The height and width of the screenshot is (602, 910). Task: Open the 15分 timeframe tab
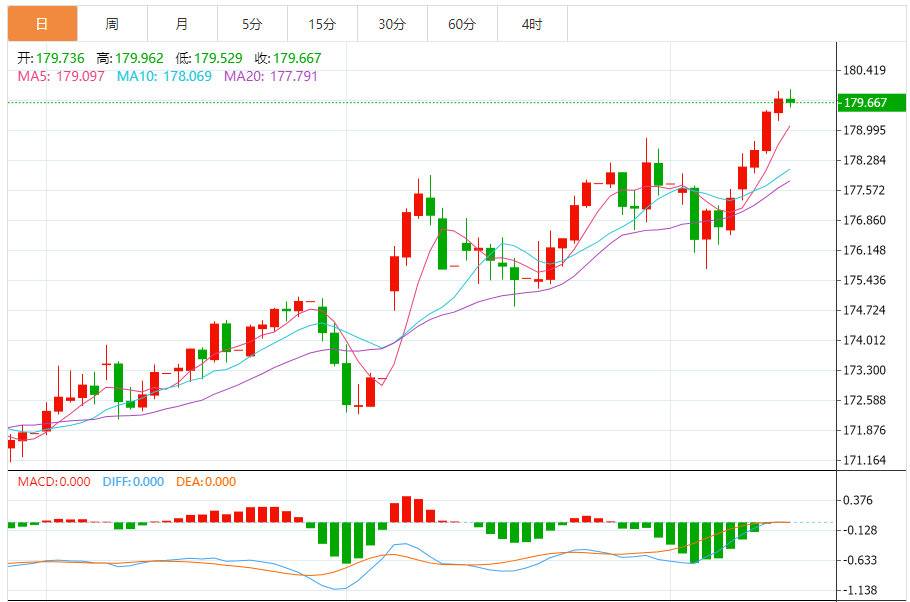point(322,24)
